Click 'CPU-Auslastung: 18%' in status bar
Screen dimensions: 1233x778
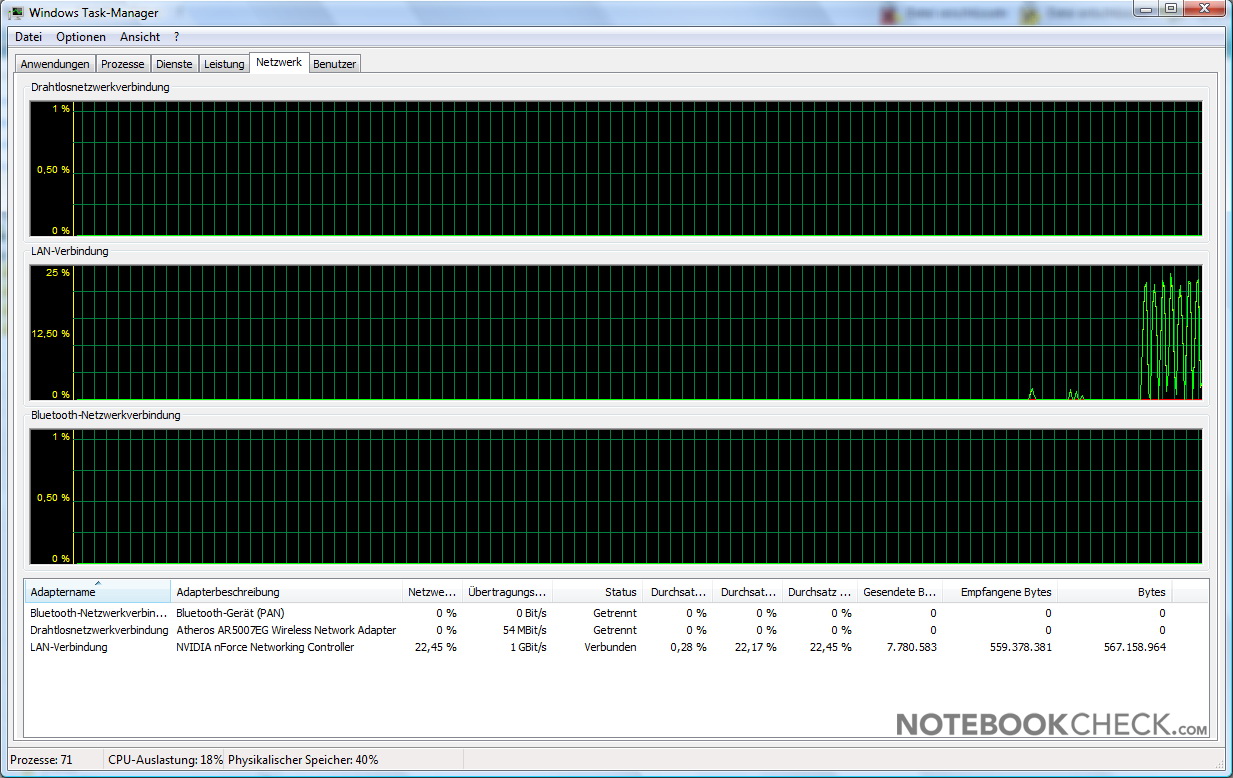click(165, 760)
